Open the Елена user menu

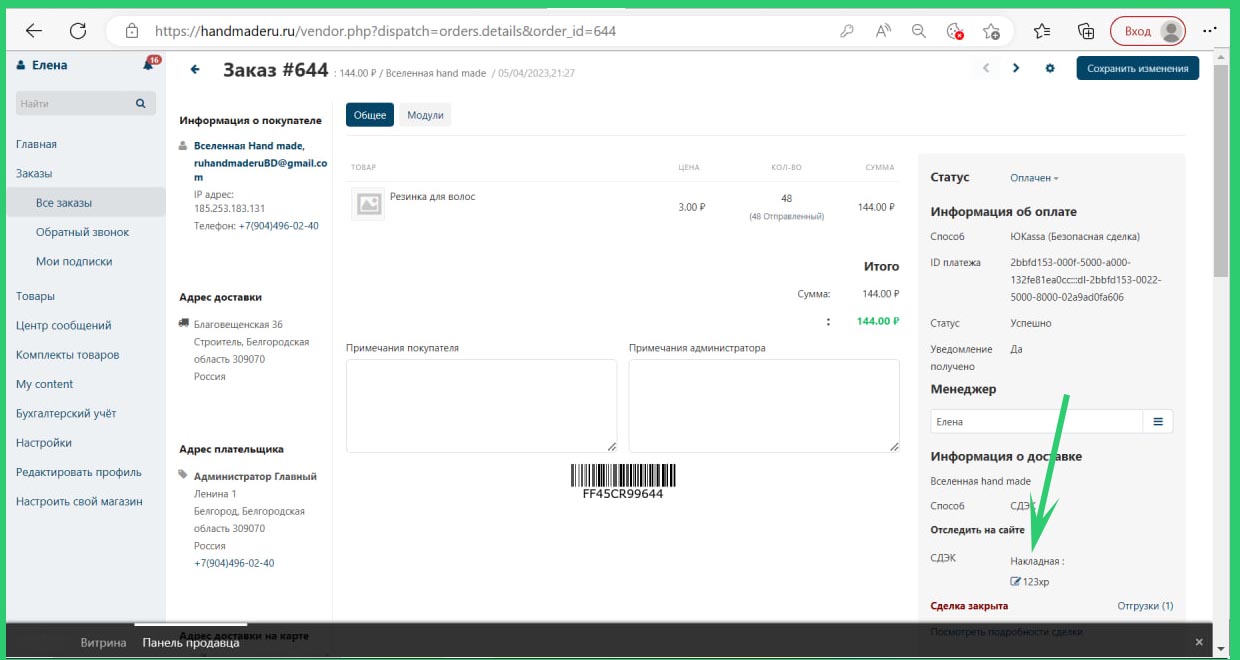43,65
